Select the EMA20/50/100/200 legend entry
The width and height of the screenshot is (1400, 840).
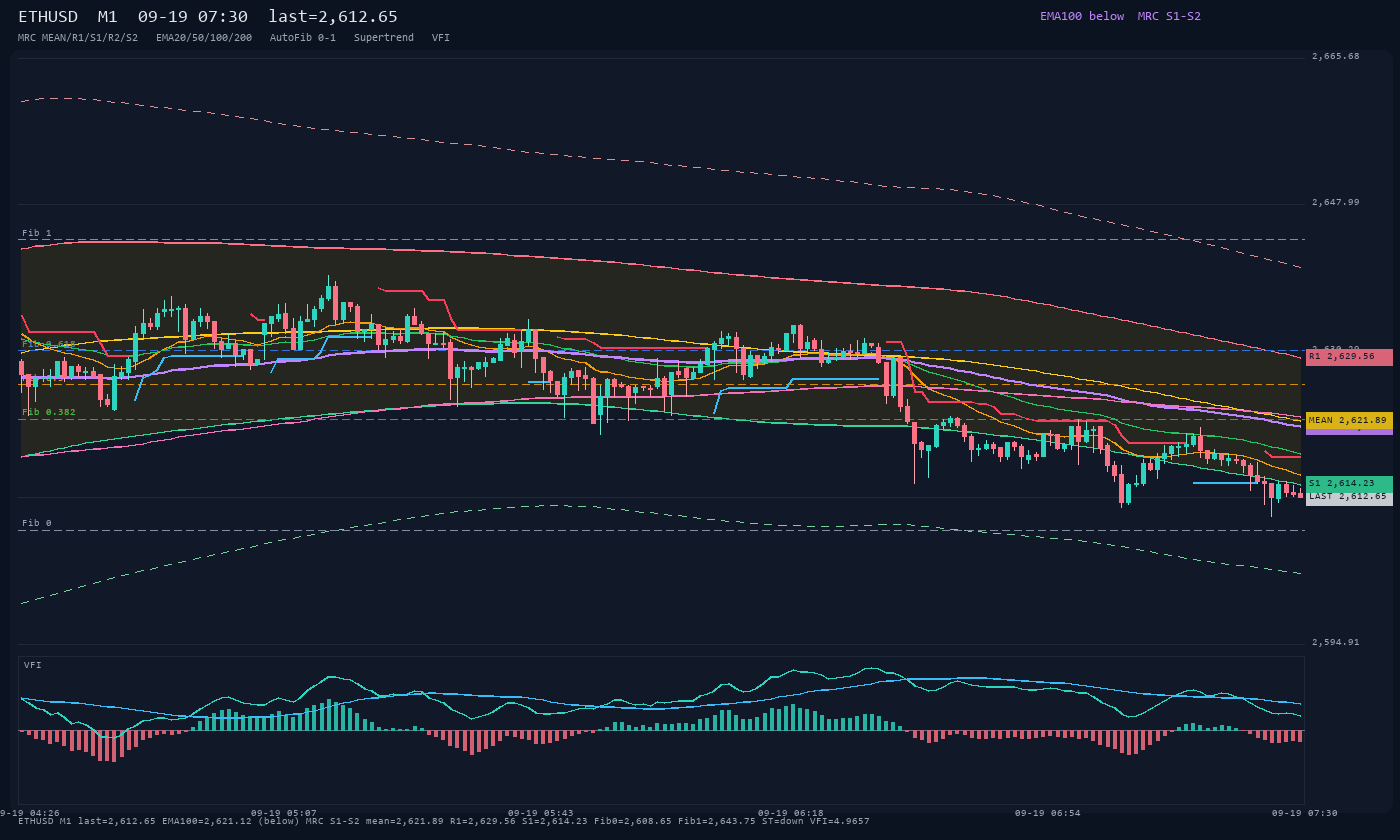click(x=204, y=37)
